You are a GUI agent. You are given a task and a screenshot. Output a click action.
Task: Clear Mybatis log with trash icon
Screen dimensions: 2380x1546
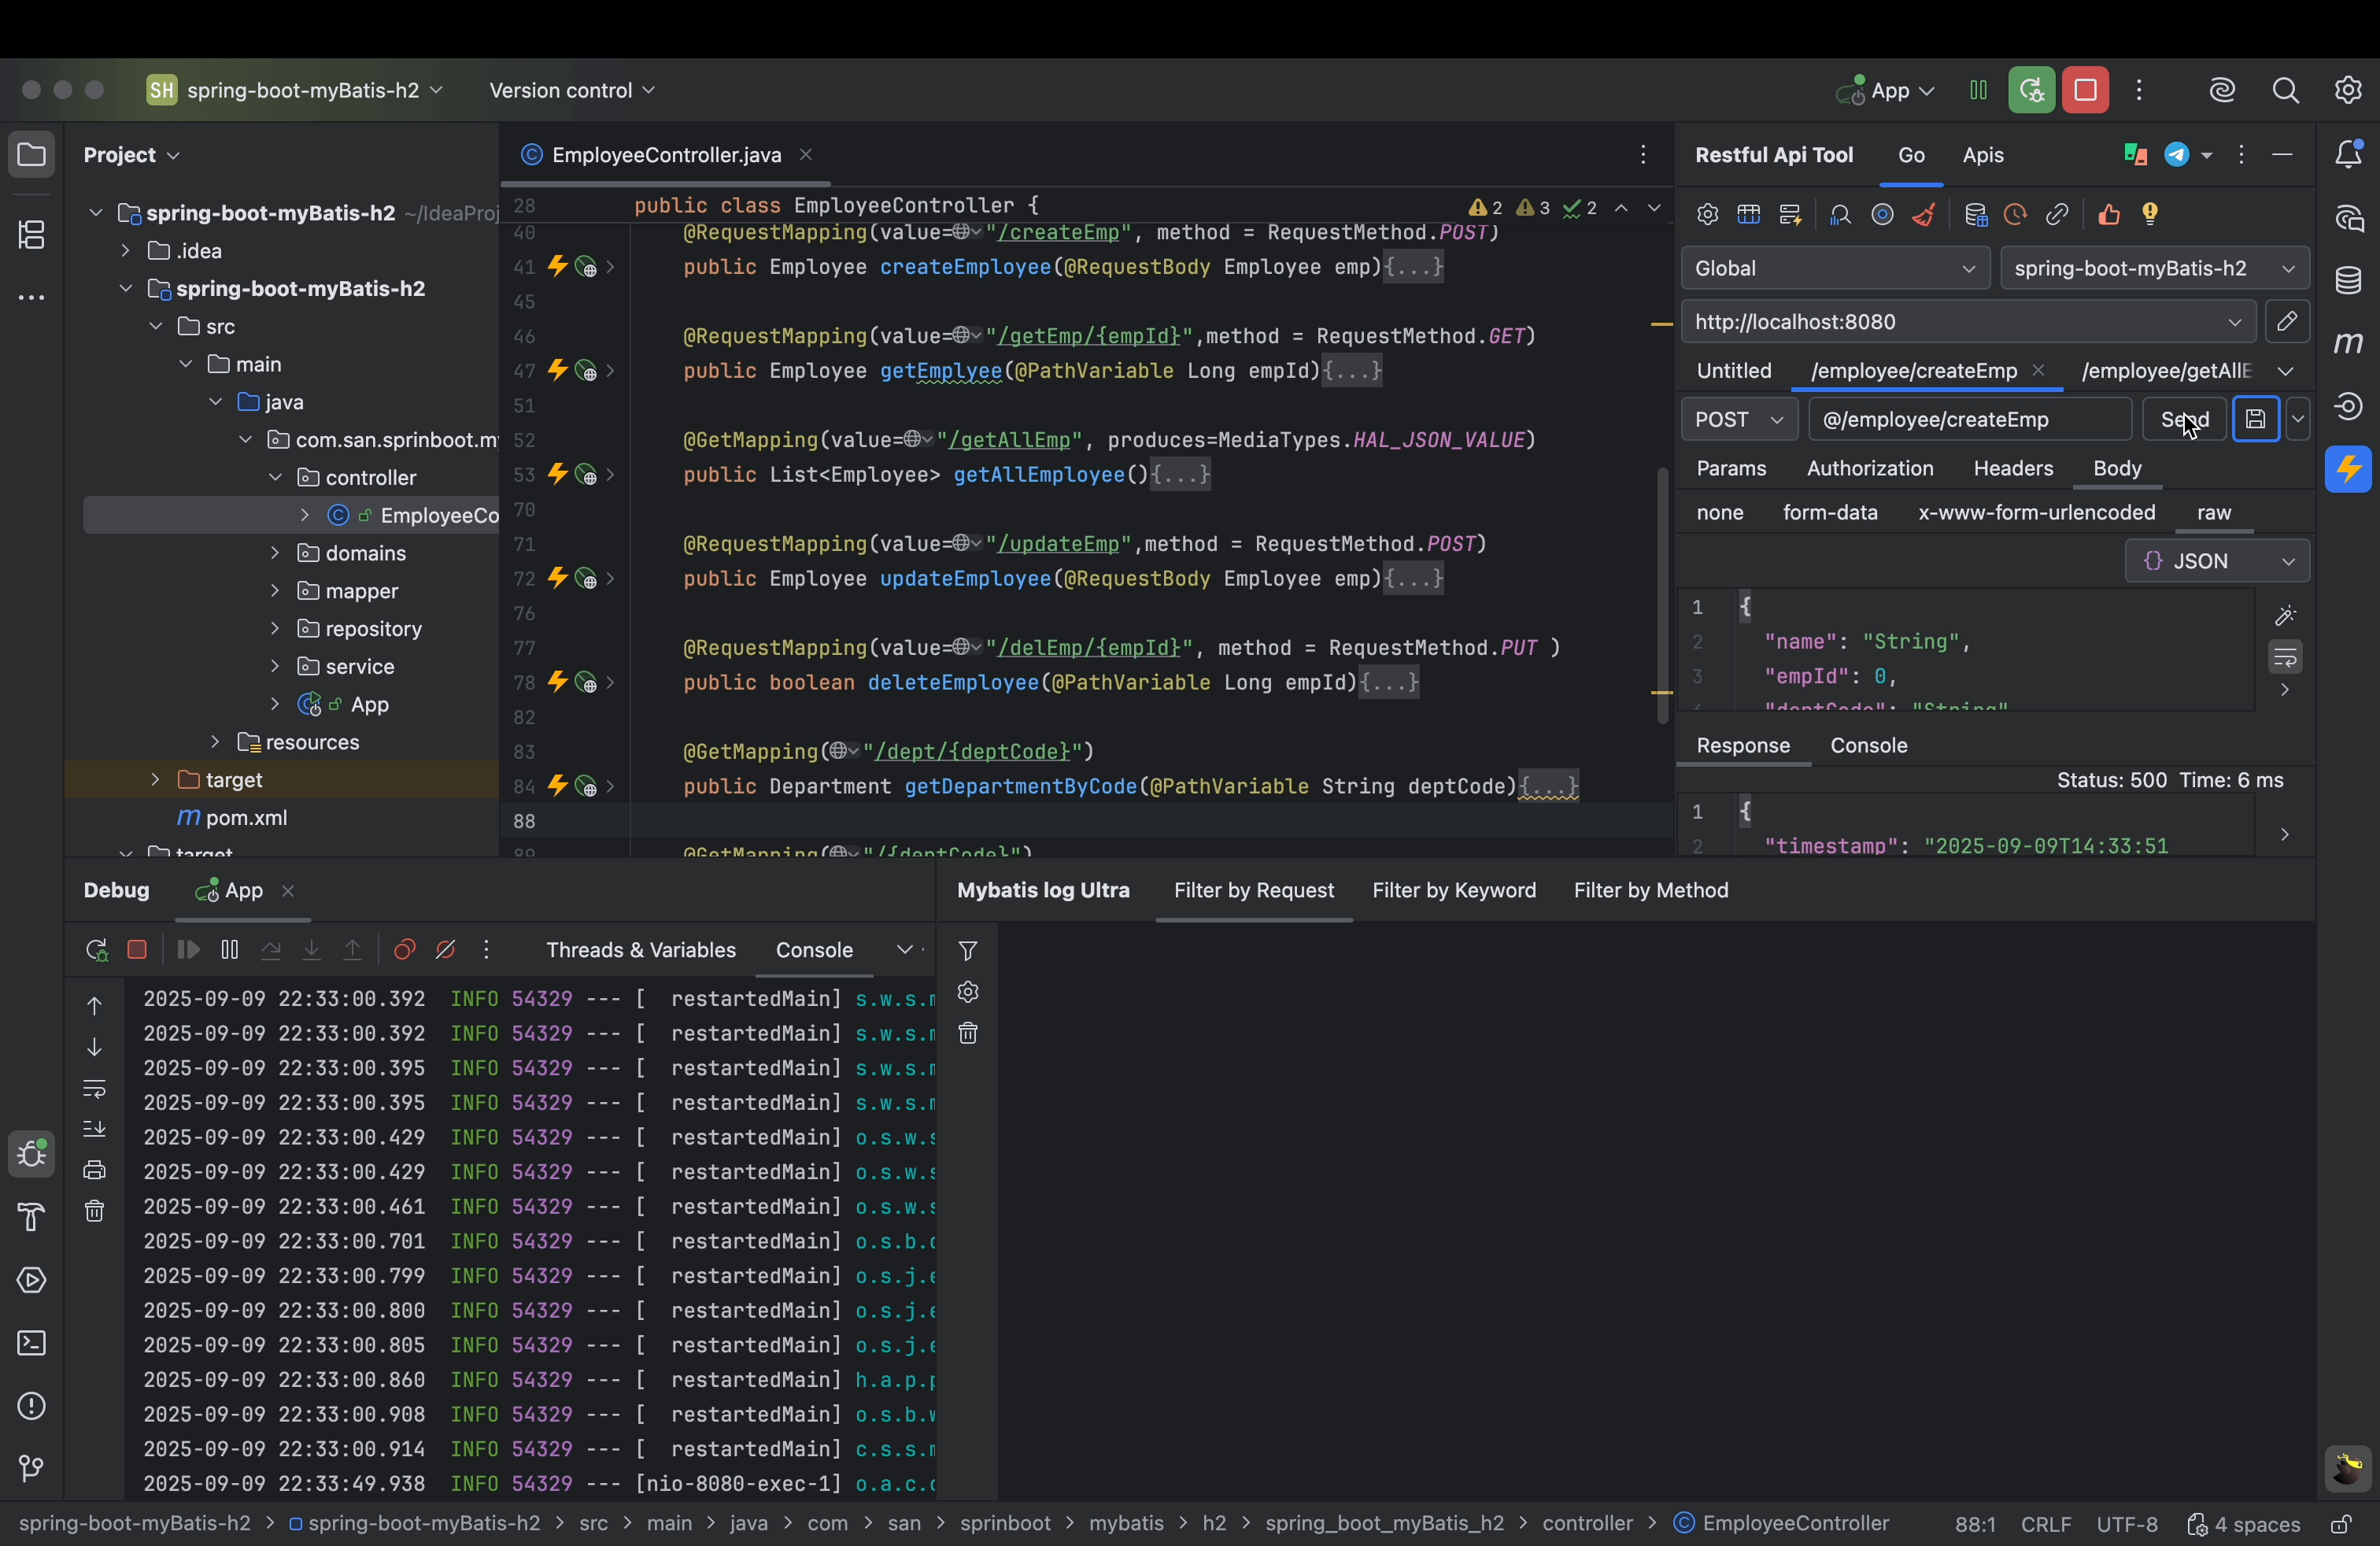pos(967,1034)
